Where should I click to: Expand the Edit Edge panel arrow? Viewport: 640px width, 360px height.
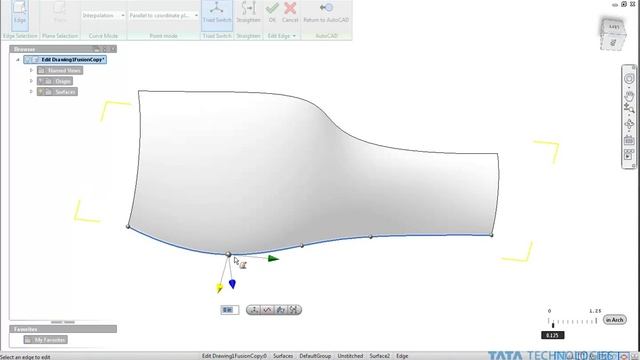[294, 36]
